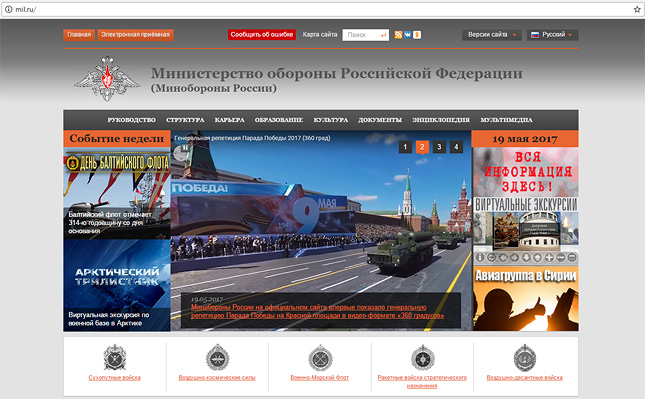Open Электронная приёмная
The width and height of the screenshot is (645, 399).
(x=135, y=35)
